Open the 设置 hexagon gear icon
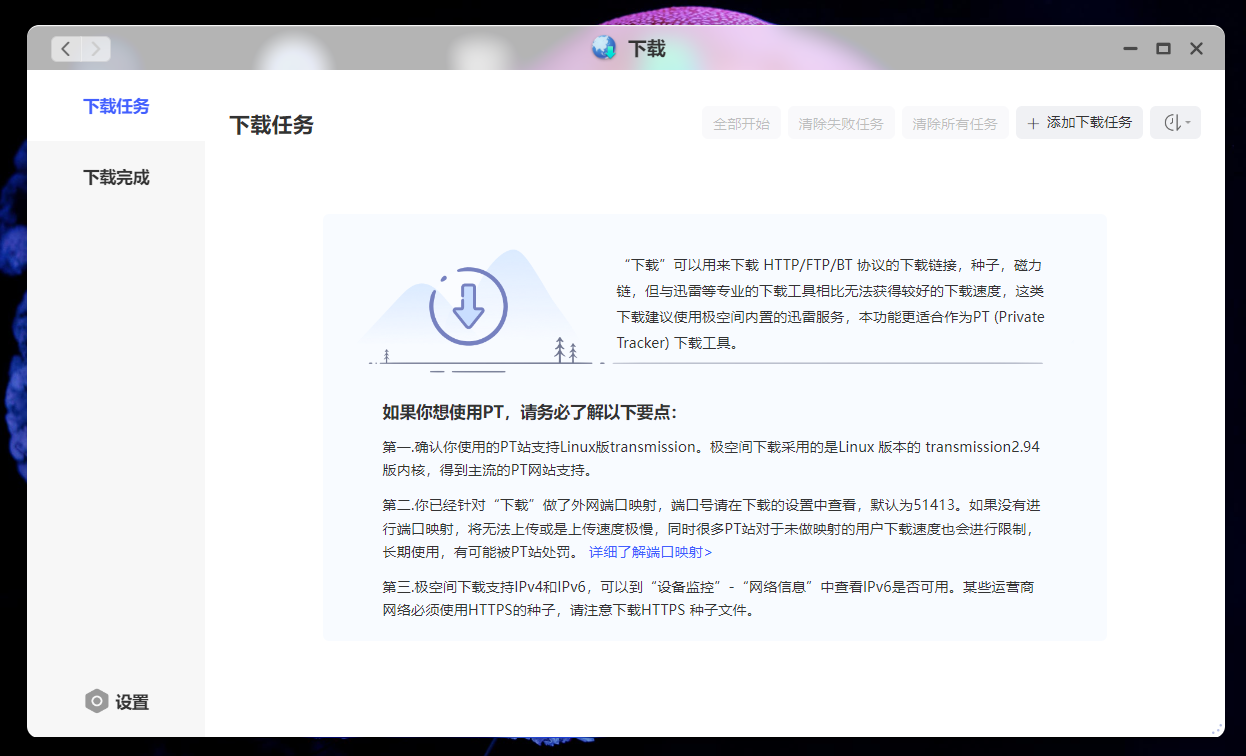 pos(96,702)
